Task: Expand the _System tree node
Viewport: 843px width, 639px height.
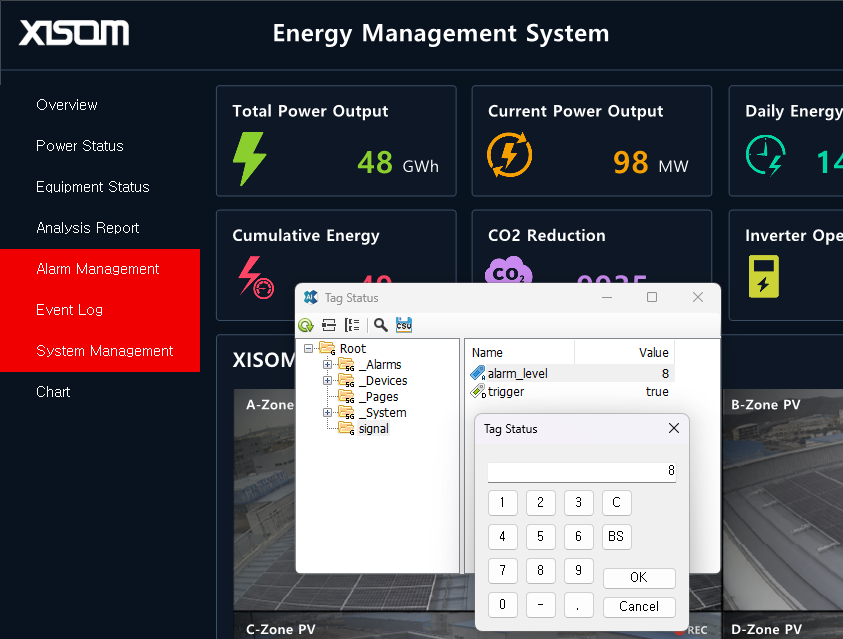Action: [327, 413]
